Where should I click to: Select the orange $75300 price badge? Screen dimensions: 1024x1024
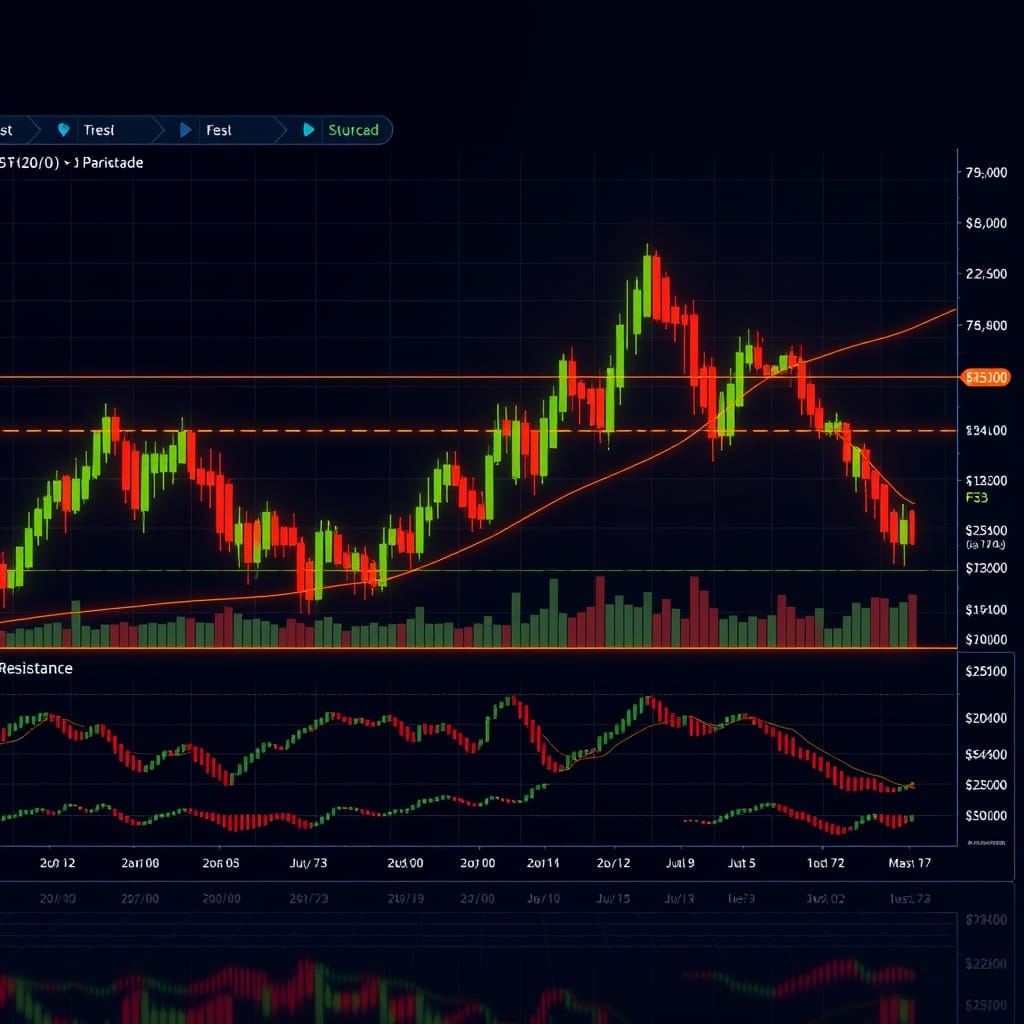[986, 377]
